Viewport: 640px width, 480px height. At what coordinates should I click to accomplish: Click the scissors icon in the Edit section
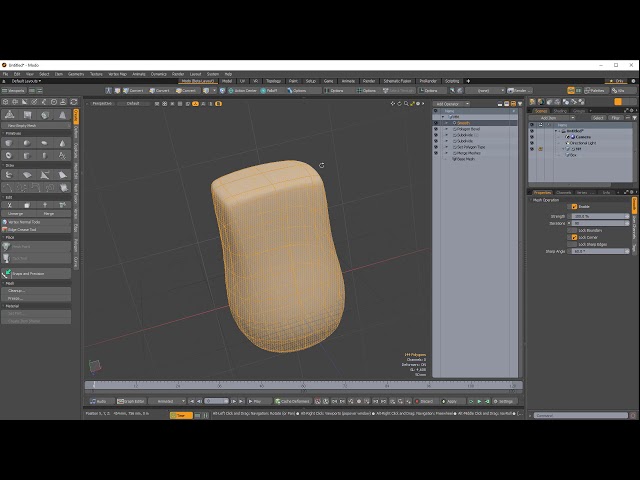pyautogui.click(x=9, y=205)
